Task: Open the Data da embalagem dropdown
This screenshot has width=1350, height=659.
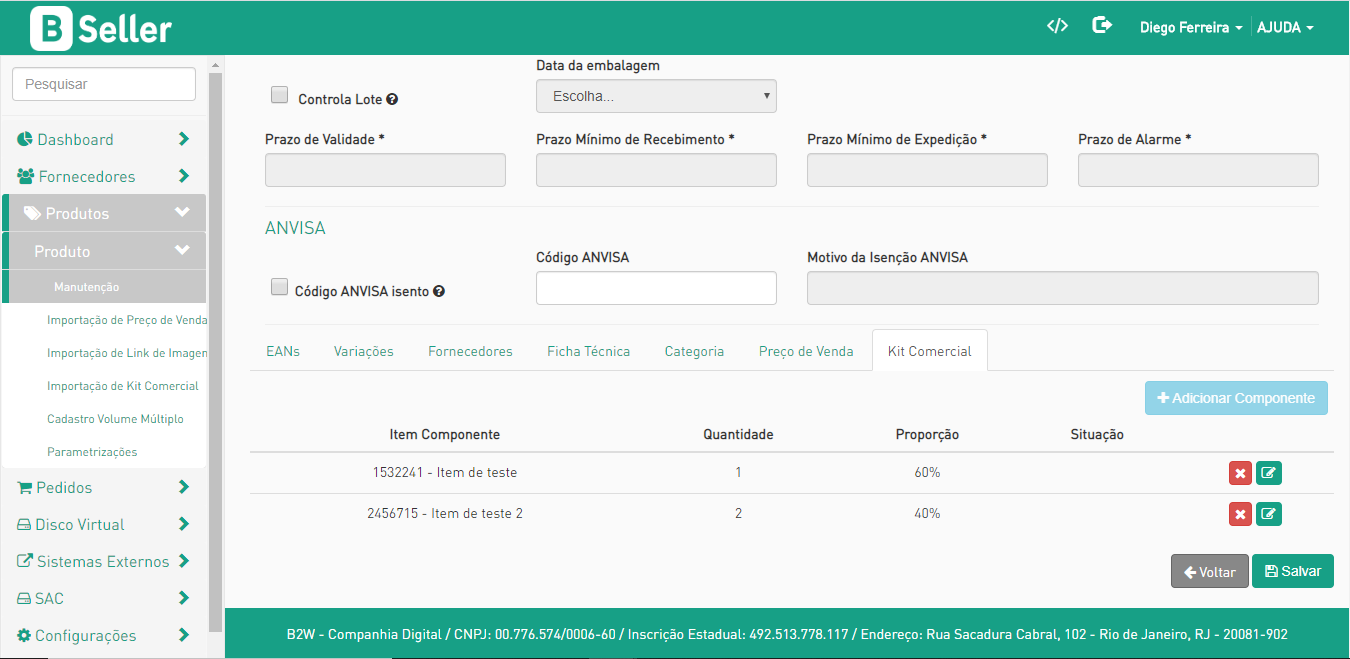Action: pos(656,96)
